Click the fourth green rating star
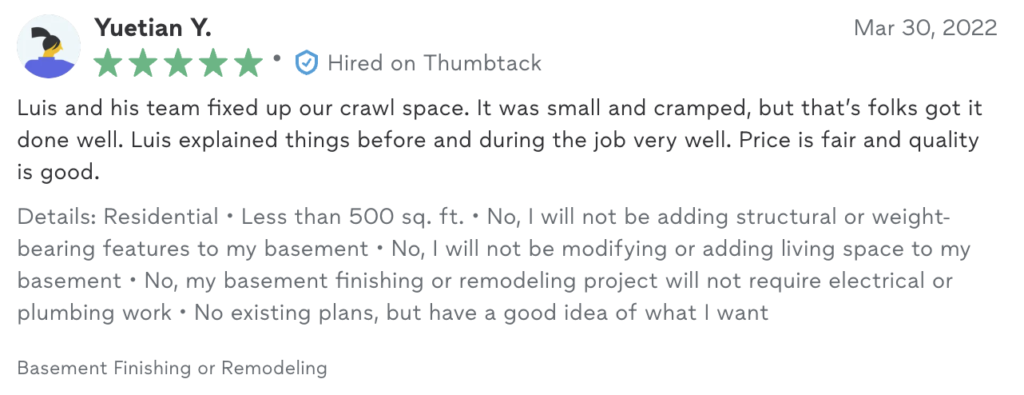The image size is (1024, 395). [213, 63]
